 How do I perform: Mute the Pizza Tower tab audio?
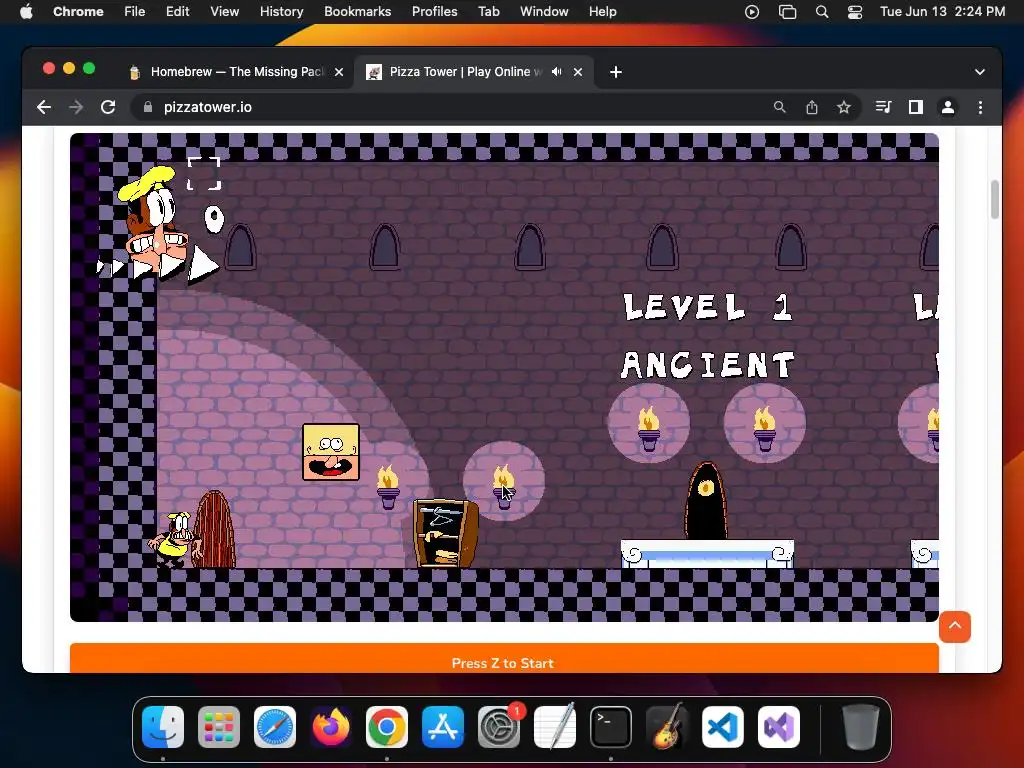coord(556,72)
